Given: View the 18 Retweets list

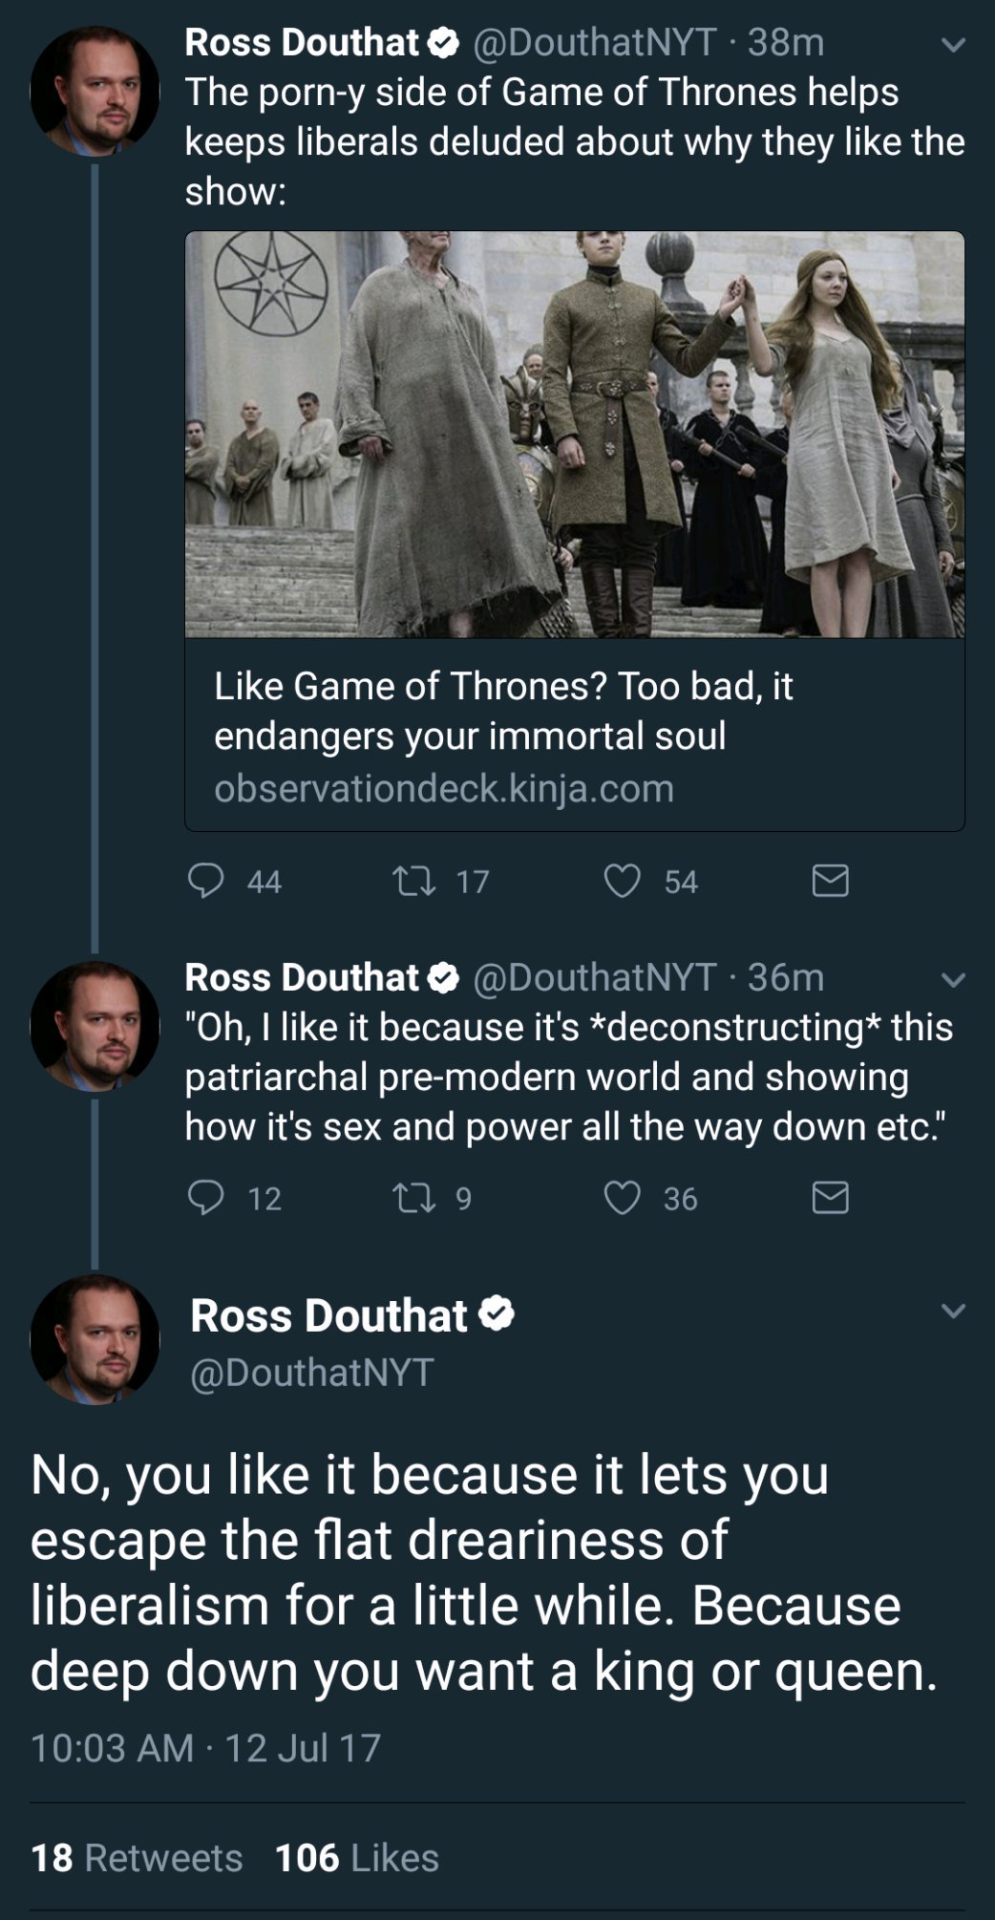Looking at the screenshot, I should pos(137,1858).
